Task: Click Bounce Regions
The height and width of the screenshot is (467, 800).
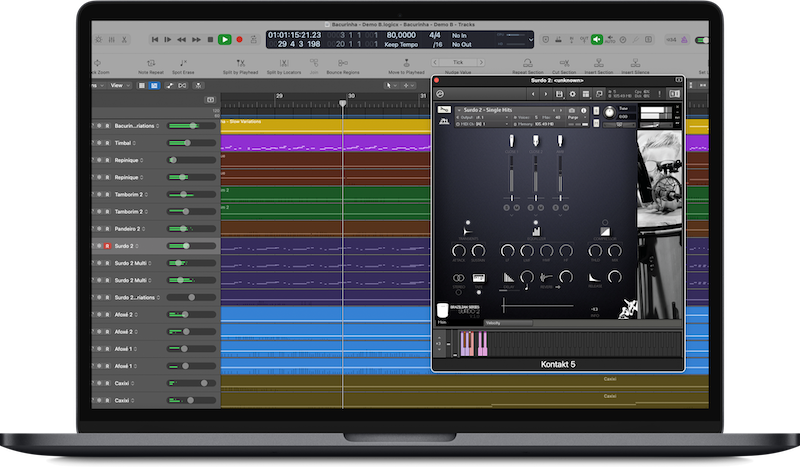Action: (x=343, y=66)
